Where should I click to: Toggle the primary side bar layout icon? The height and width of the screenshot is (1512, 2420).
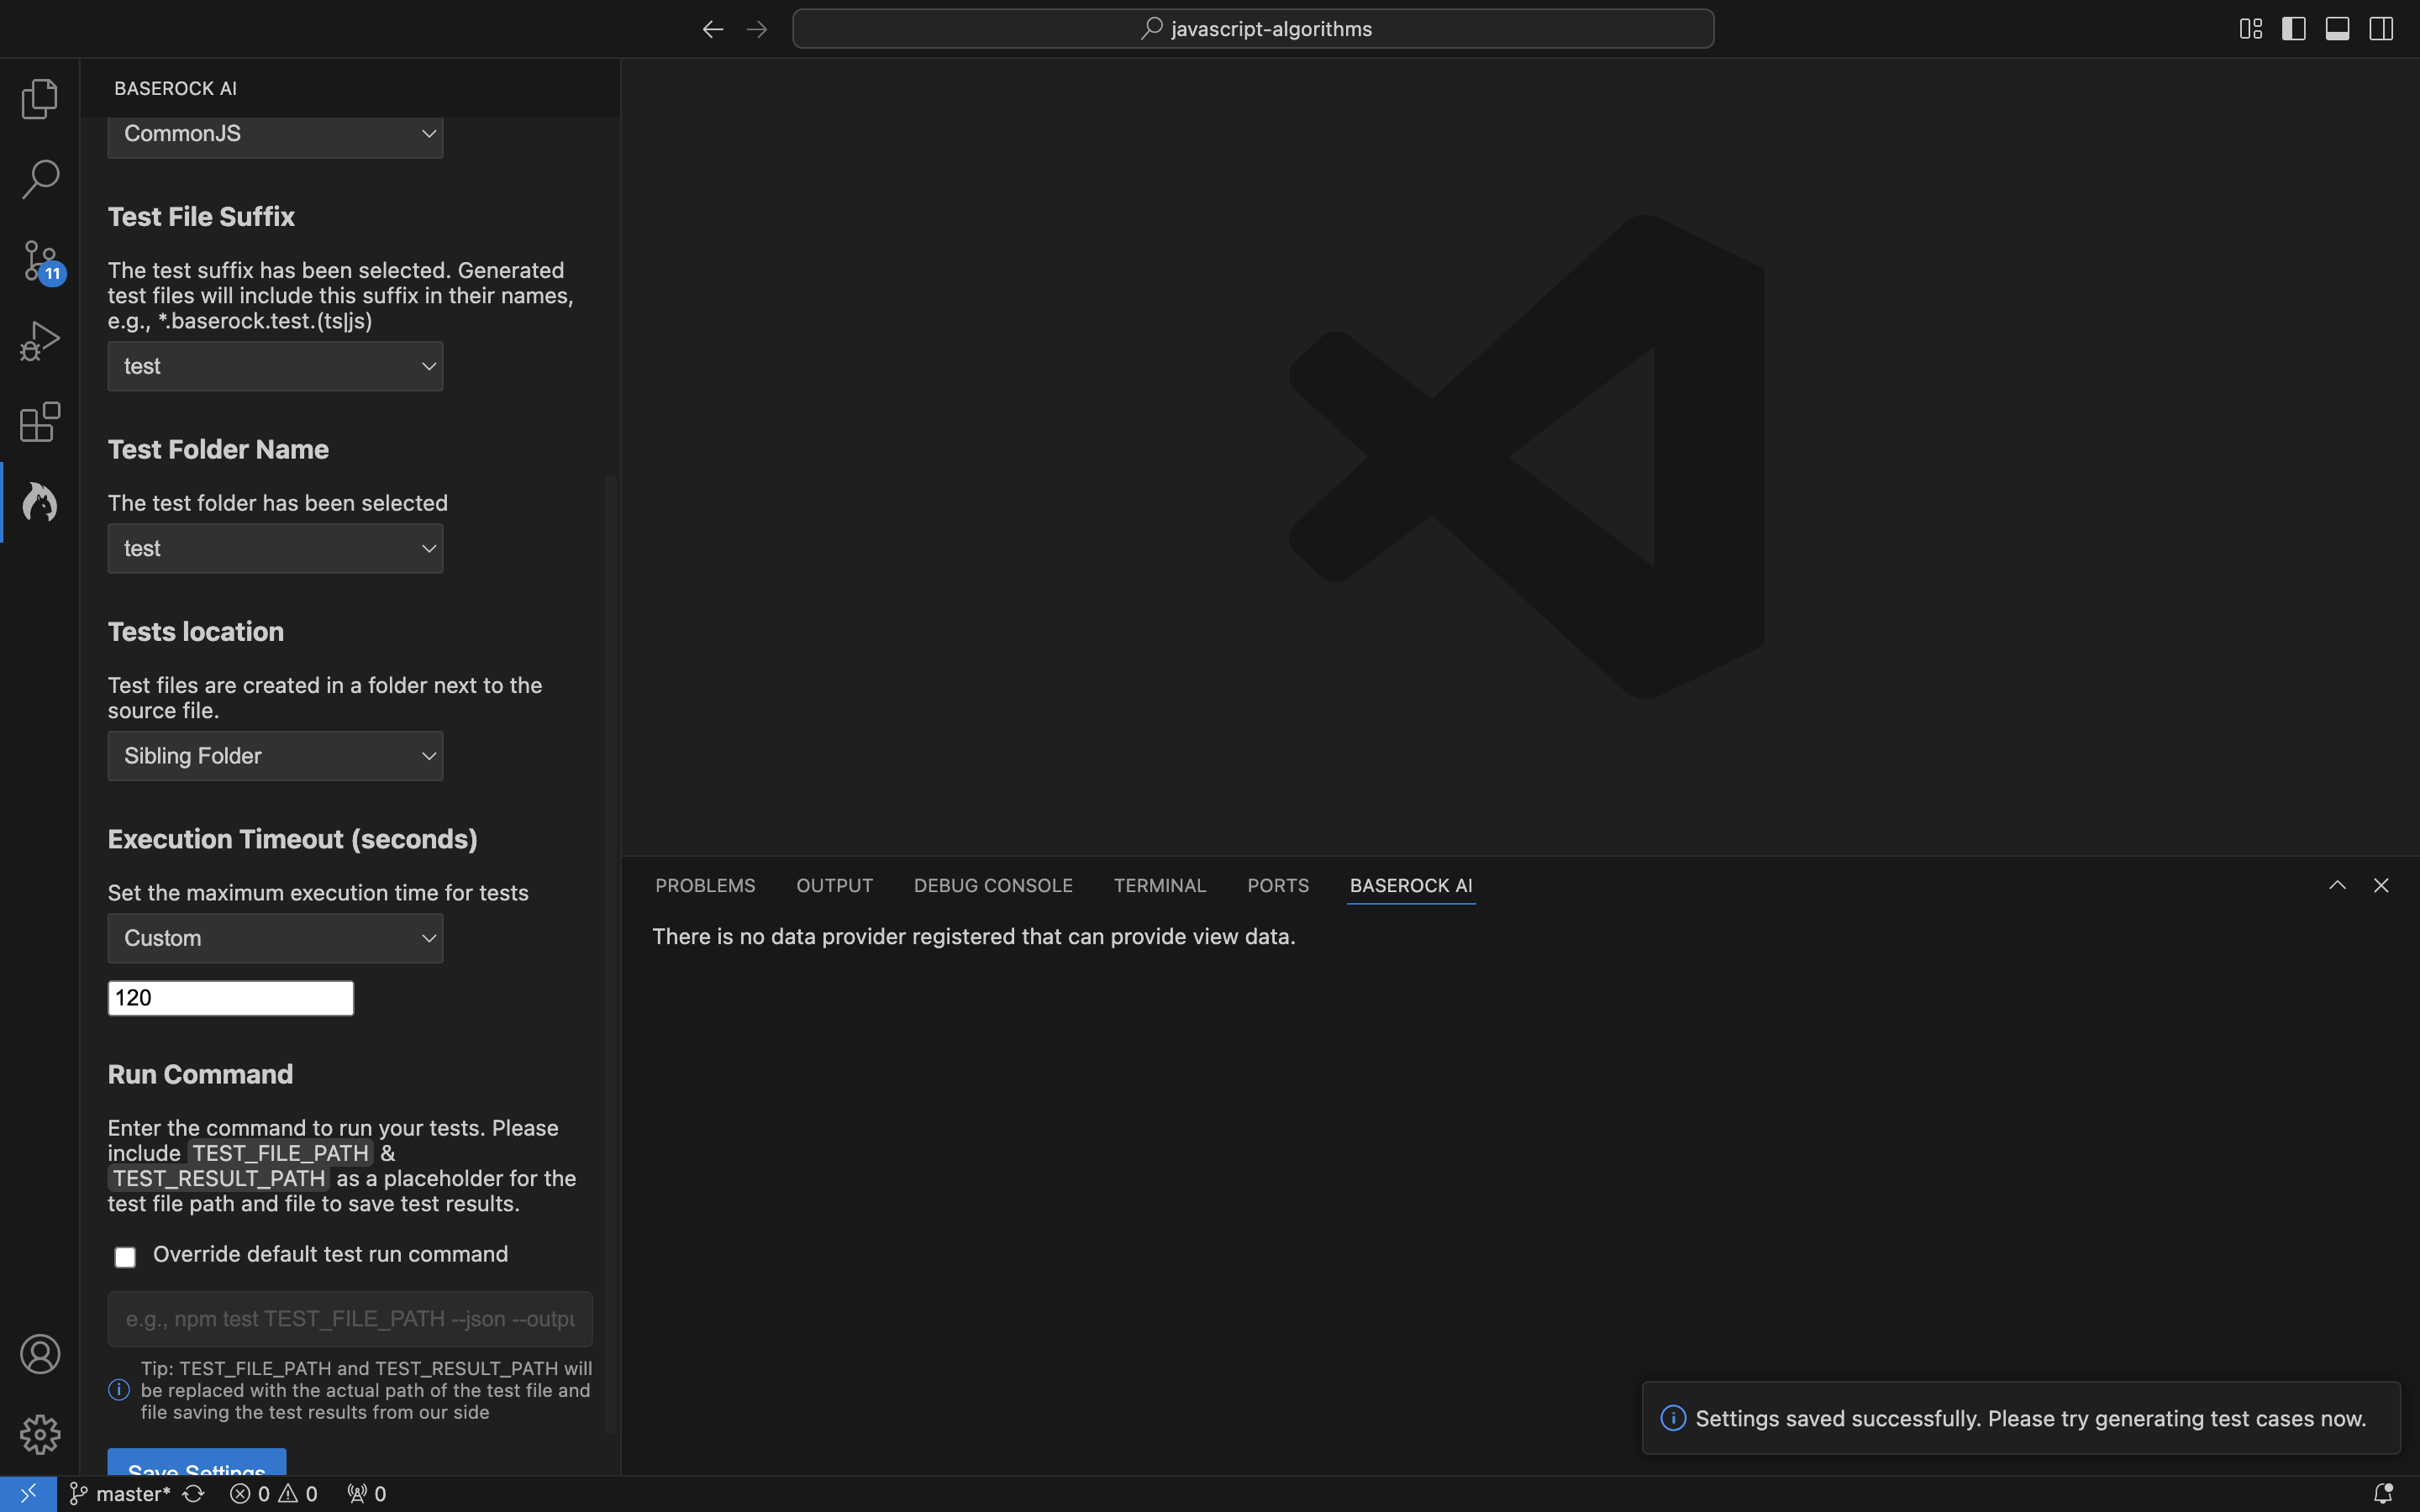2293,29
